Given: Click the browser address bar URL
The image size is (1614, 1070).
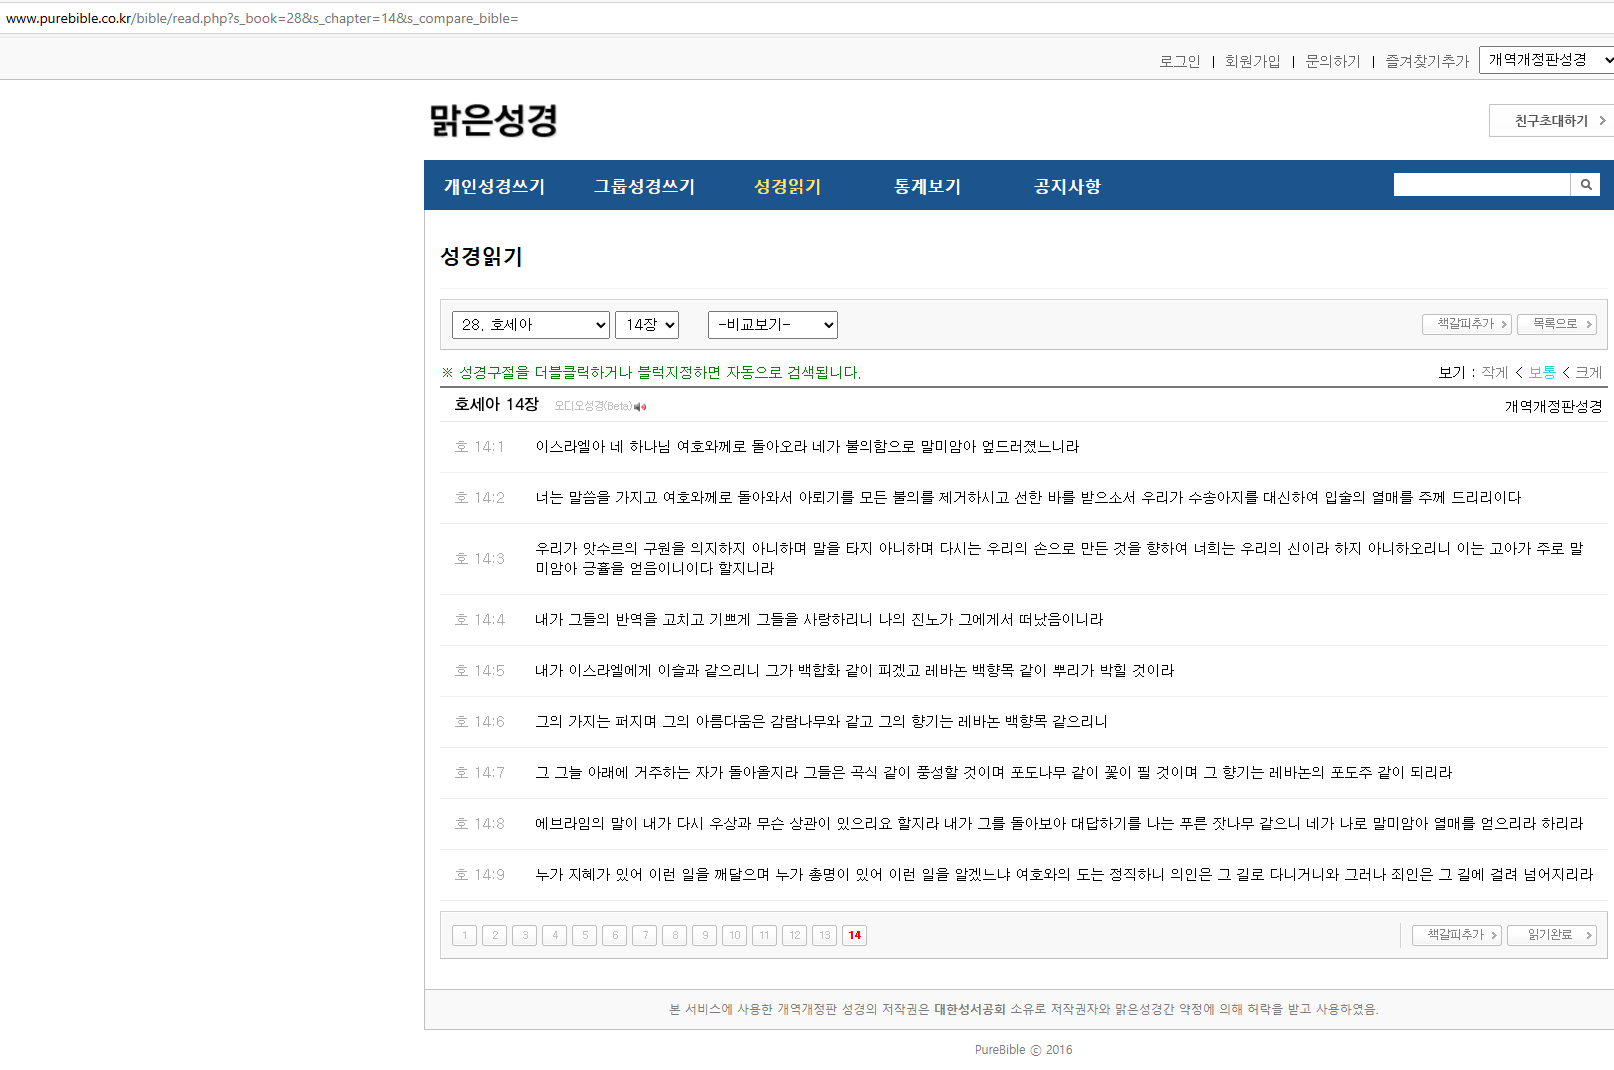Looking at the screenshot, I should pos(262,18).
